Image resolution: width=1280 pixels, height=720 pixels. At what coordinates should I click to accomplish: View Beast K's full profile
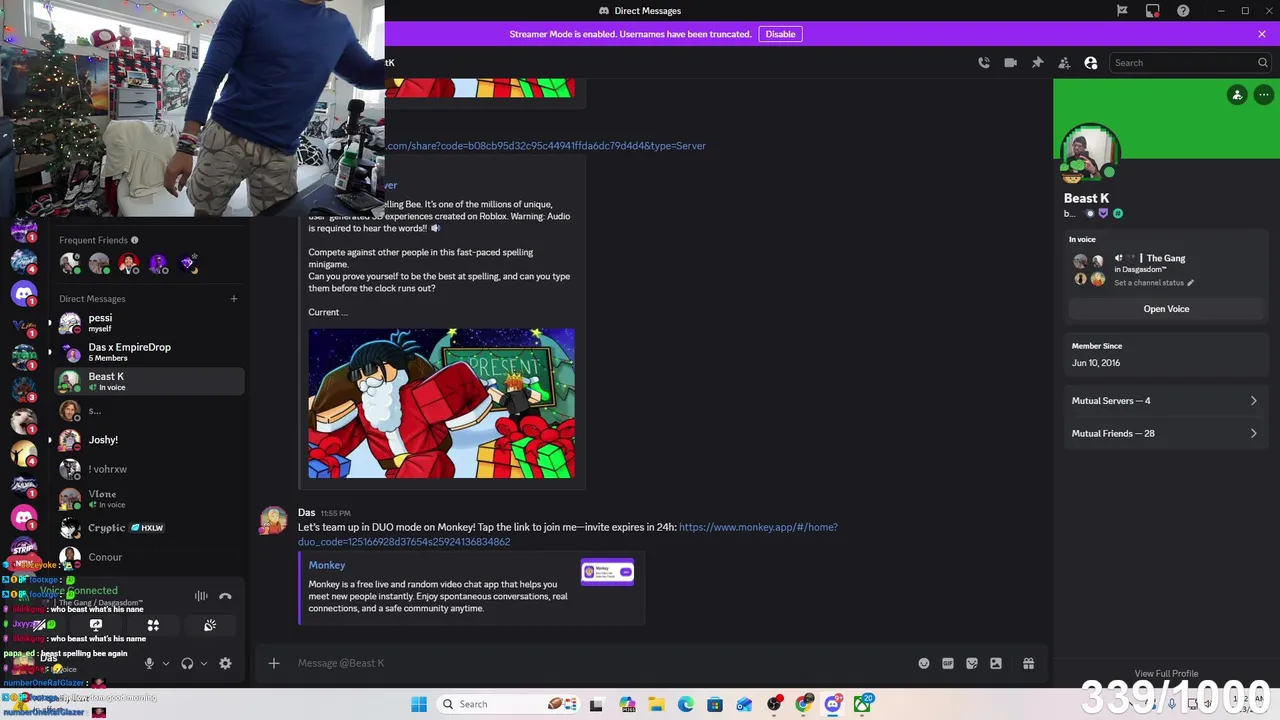click(1166, 673)
